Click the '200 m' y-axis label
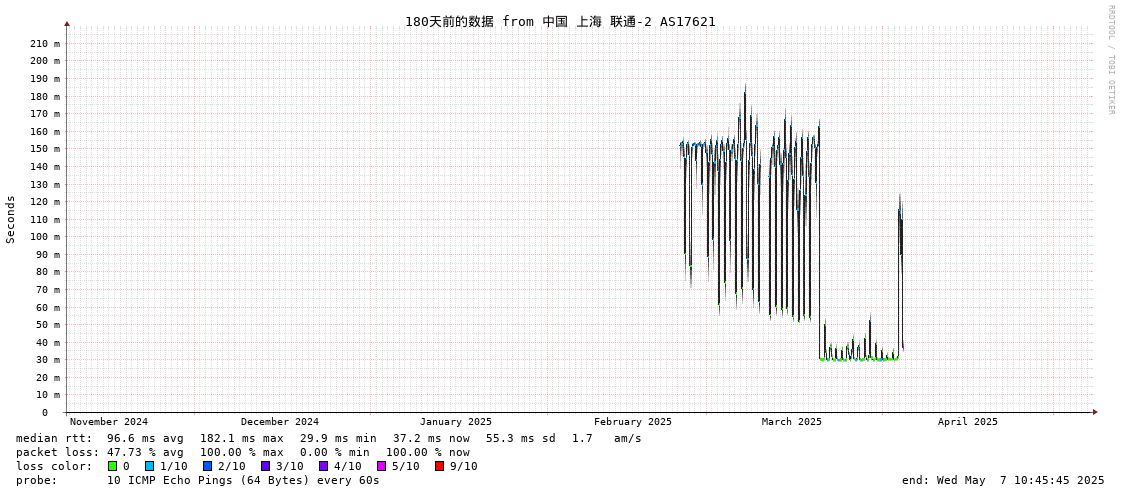The height and width of the screenshot is (494, 1121). pos(45,61)
